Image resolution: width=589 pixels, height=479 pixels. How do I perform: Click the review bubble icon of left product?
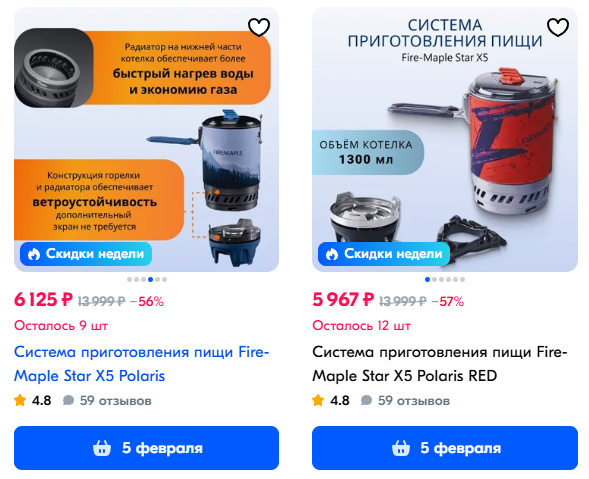click(68, 400)
